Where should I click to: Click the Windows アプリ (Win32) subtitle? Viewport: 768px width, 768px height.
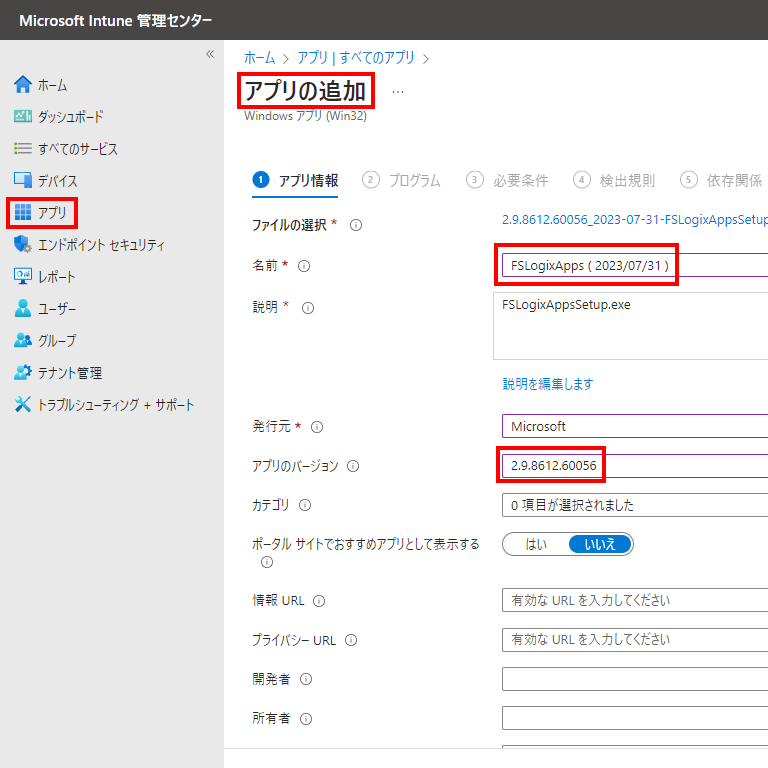click(x=305, y=116)
